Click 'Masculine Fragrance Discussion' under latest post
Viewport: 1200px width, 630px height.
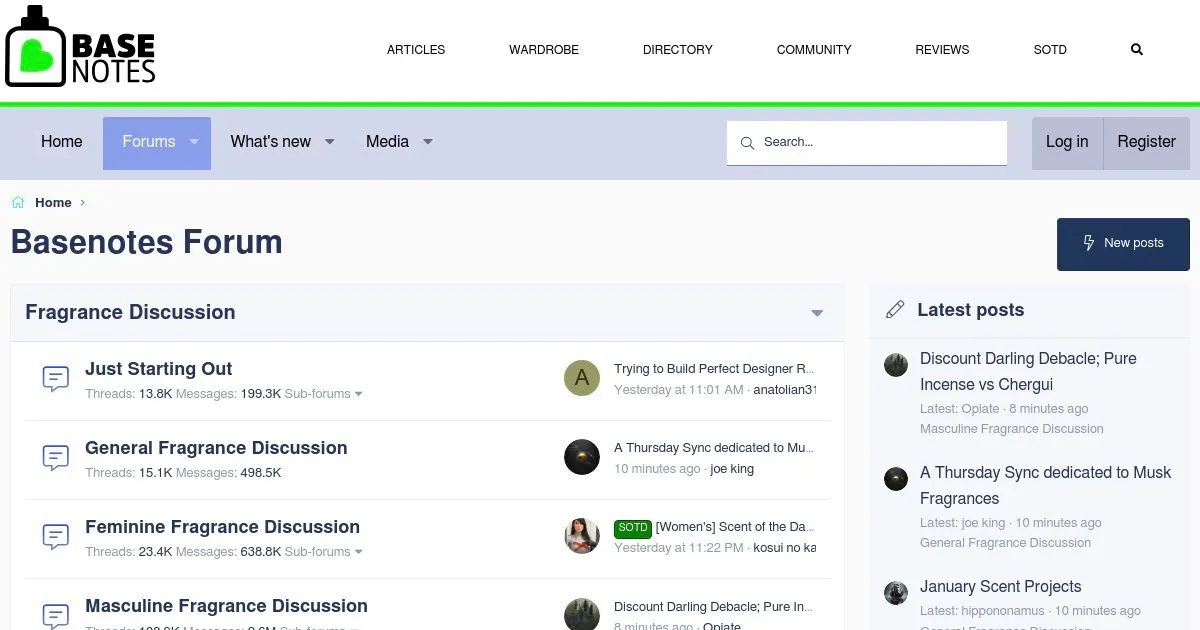click(x=1012, y=429)
